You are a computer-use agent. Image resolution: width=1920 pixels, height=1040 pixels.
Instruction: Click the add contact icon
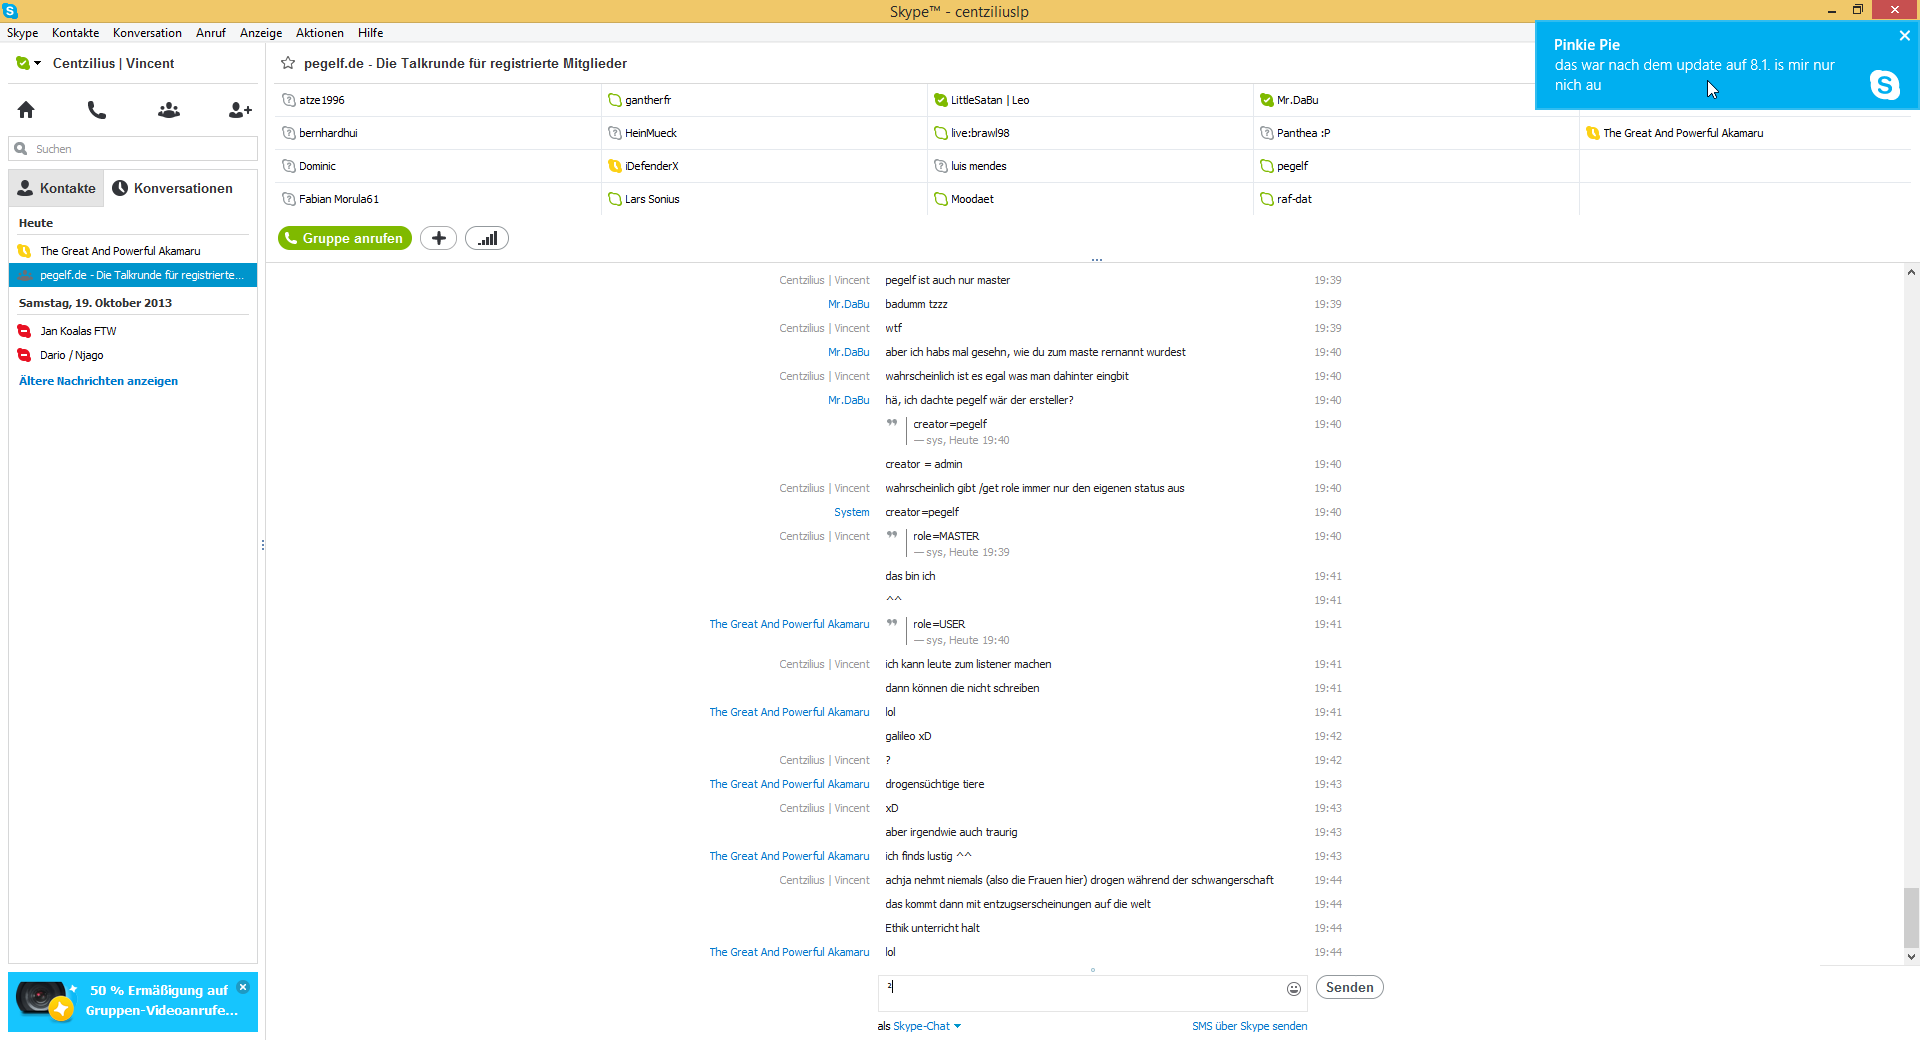(240, 110)
